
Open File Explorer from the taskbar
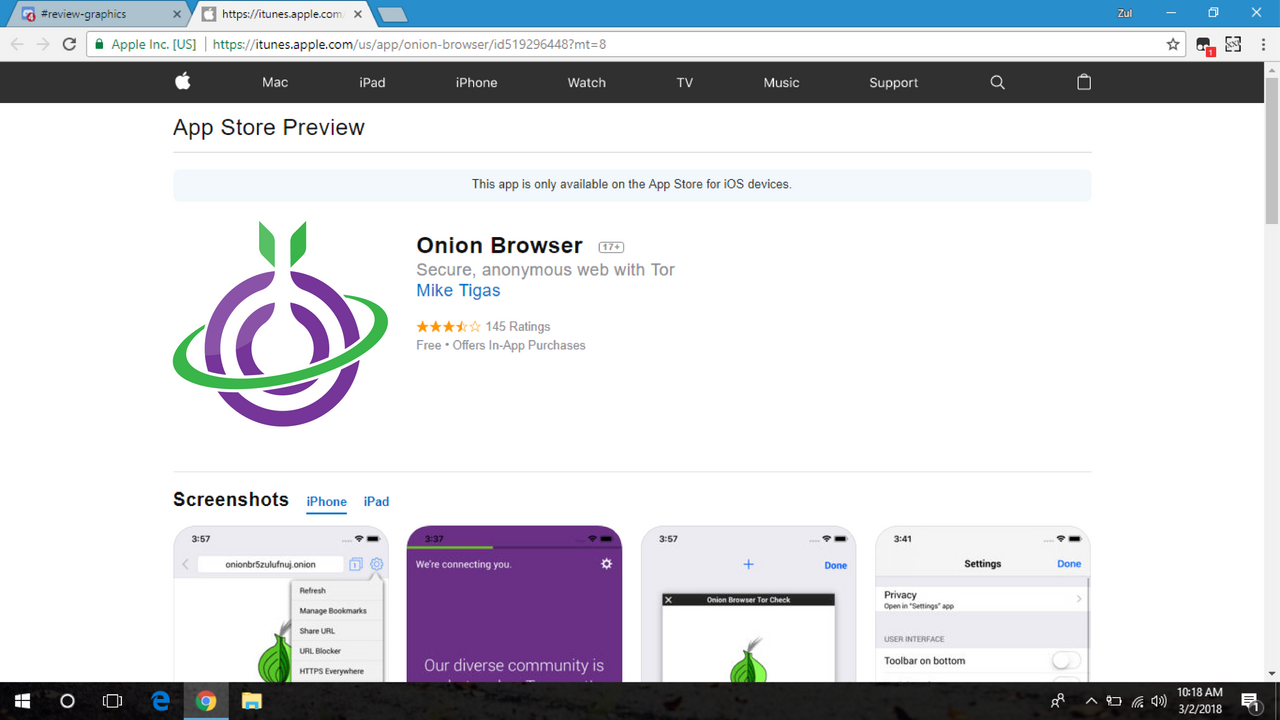252,701
